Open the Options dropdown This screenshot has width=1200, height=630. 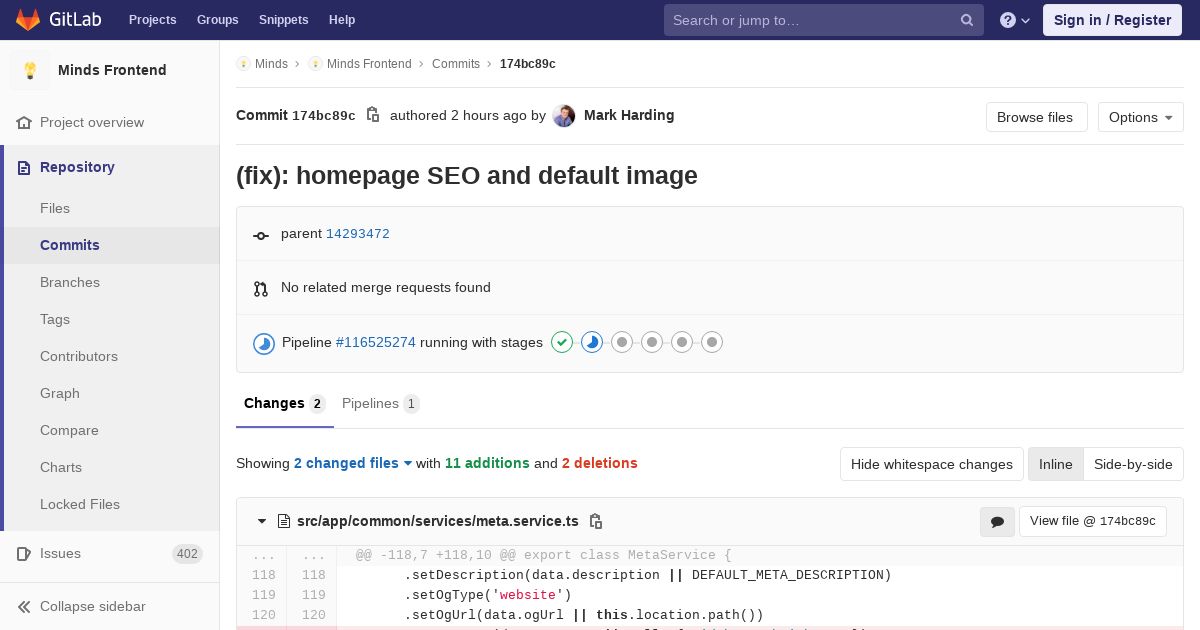1140,117
